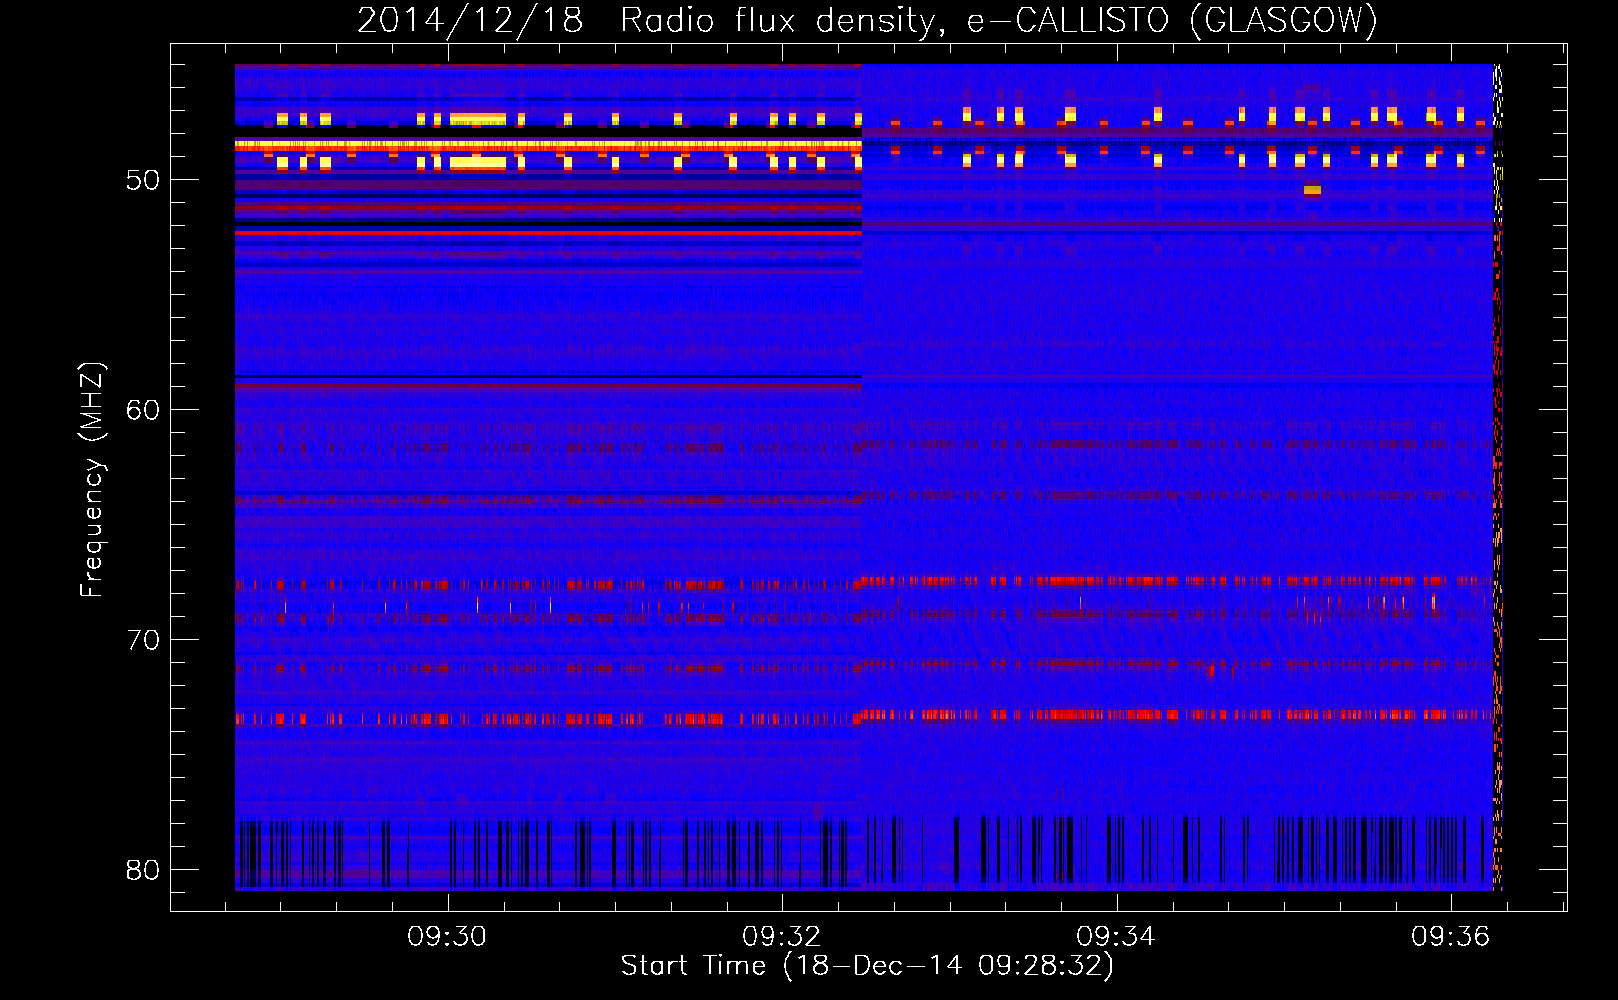Click the 09:32 time tick label
Screen dimensions: 1618x1000
pos(781,937)
